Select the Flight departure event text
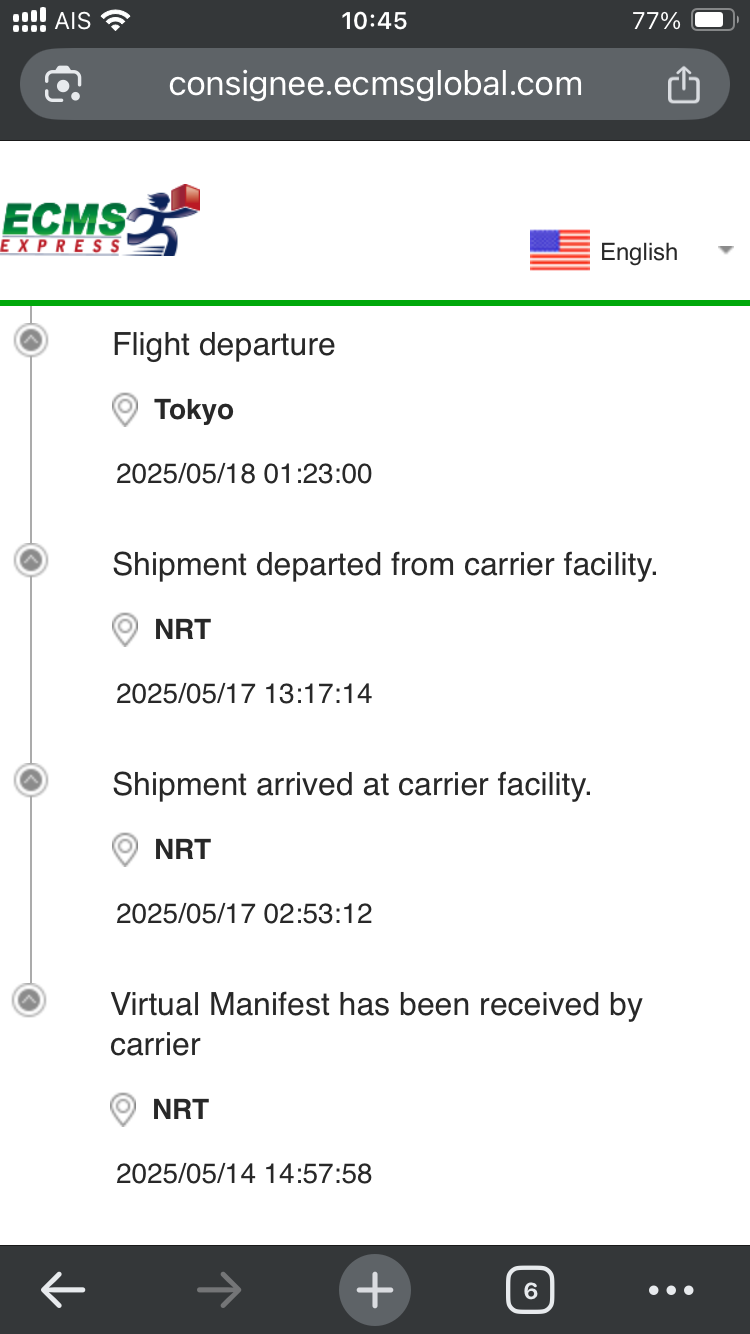The height and width of the screenshot is (1334, 750). tap(224, 345)
